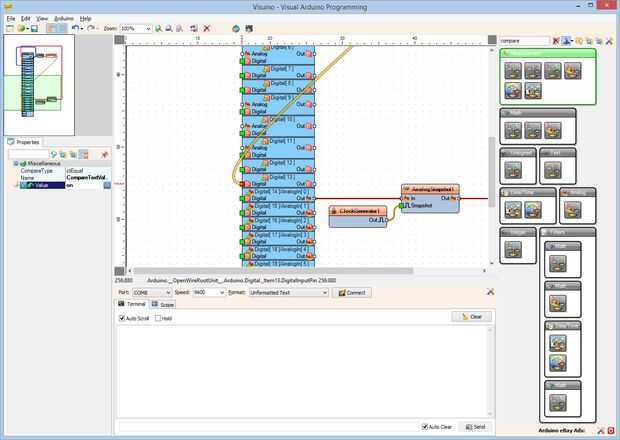Open the Arduino menu
The image size is (620, 440).
64,19
